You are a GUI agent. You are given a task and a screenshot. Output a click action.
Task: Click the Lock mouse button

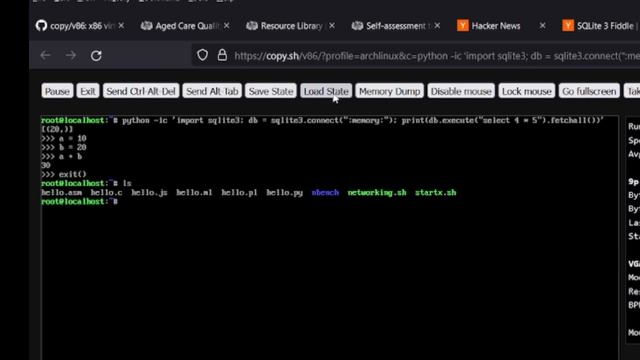[527, 91]
